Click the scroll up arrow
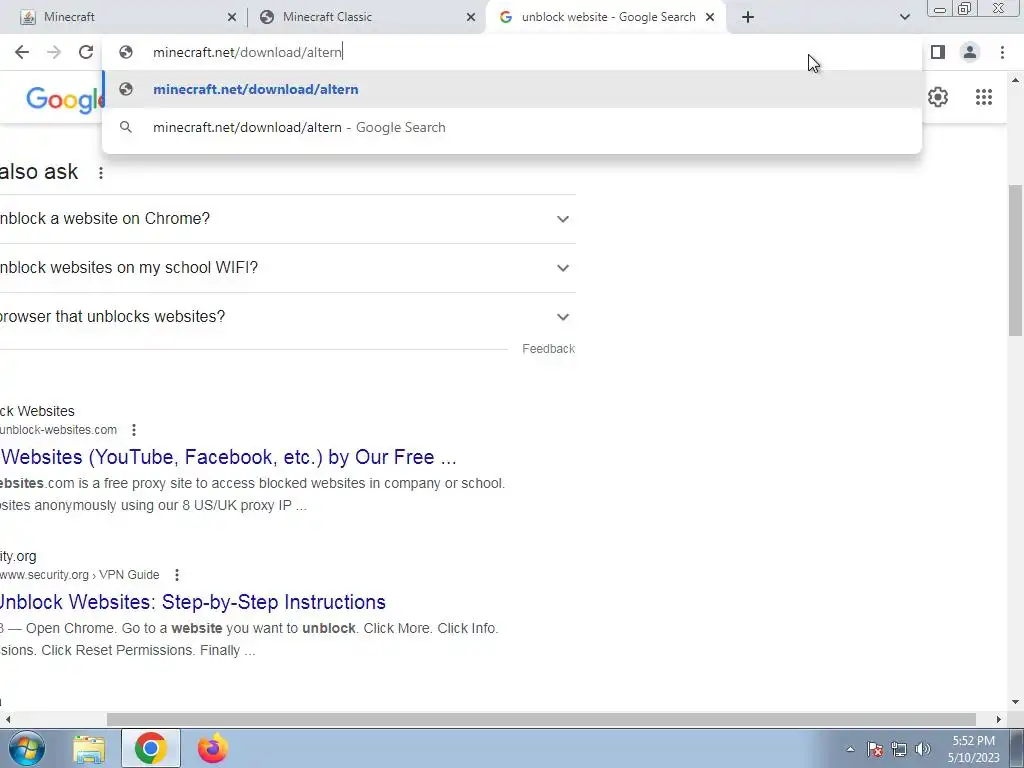Image resolution: width=1024 pixels, height=768 pixels. pos(1016,80)
